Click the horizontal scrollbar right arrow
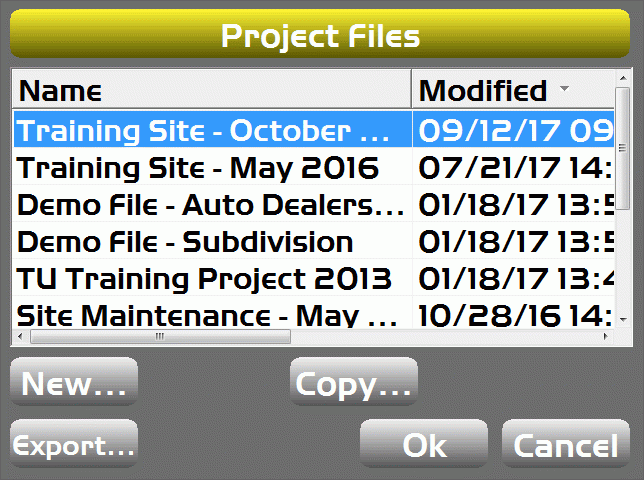The height and width of the screenshot is (480, 644). point(606,337)
